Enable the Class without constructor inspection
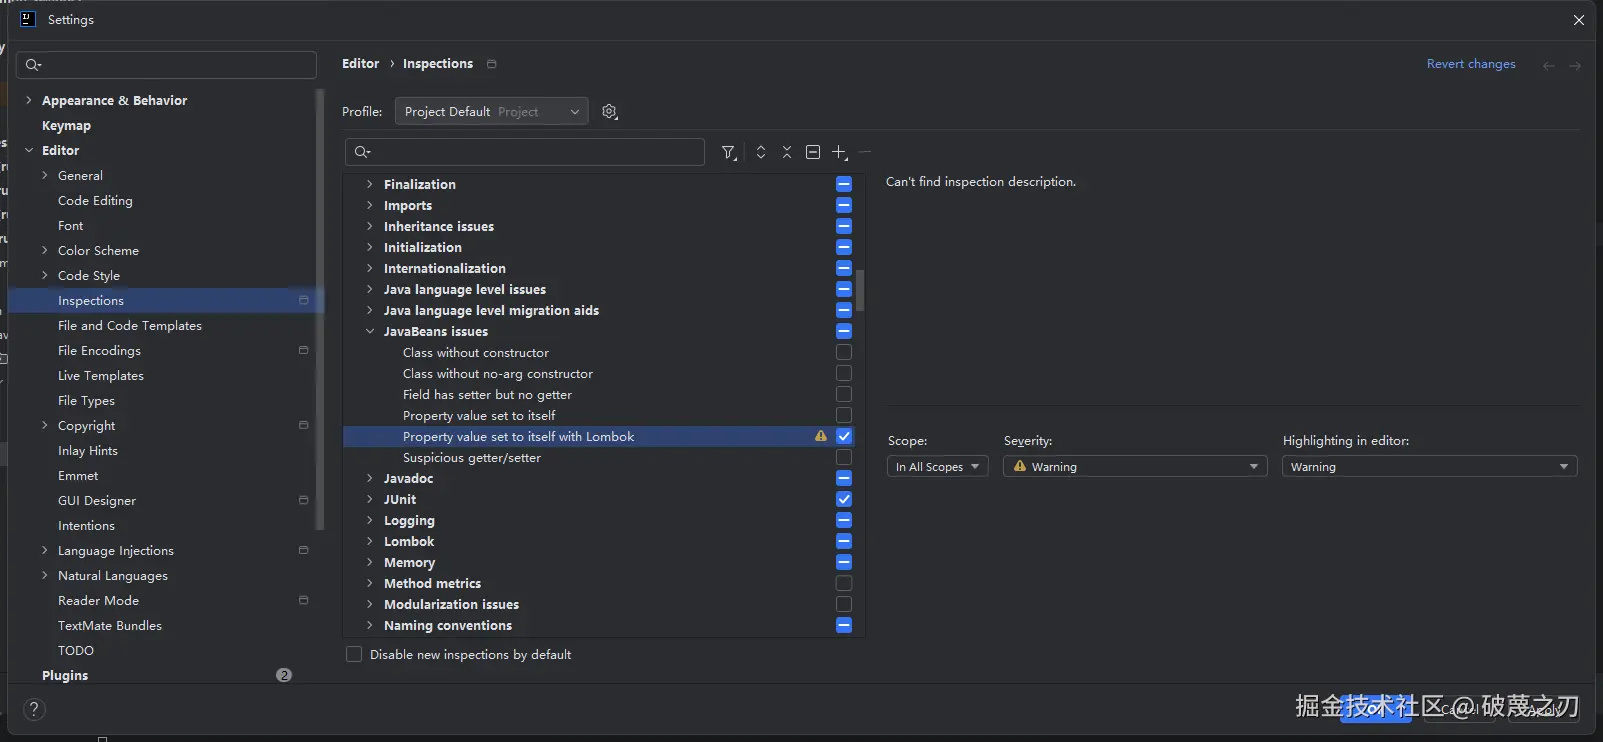 [844, 352]
